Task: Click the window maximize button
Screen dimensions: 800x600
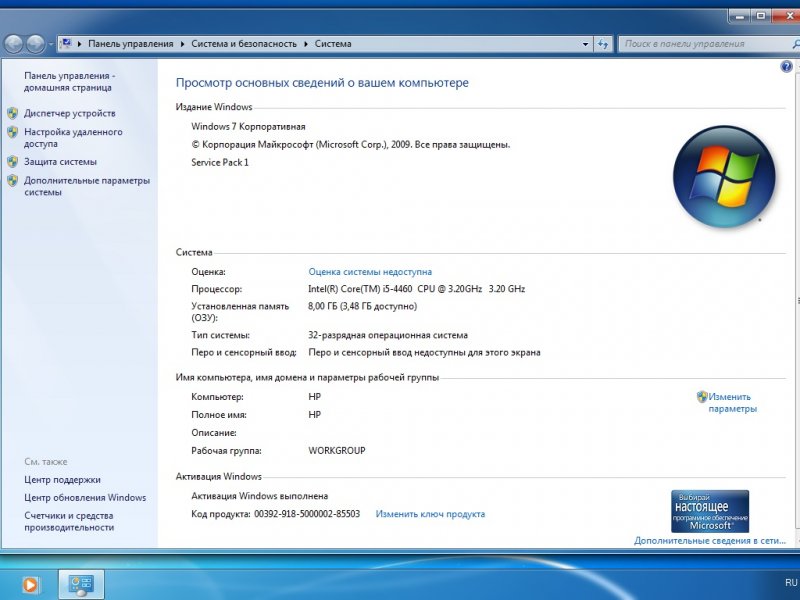Action: click(761, 17)
